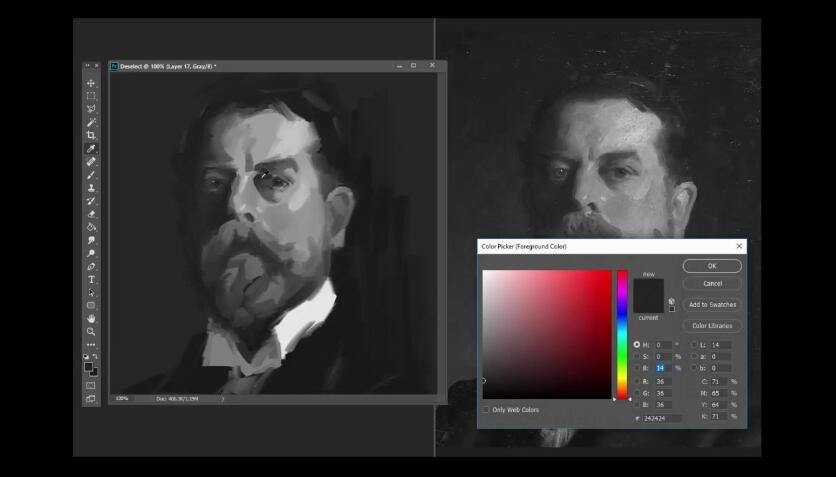Select the Path Selection arrow tool
The image size is (836, 477).
tap(91, 292)
